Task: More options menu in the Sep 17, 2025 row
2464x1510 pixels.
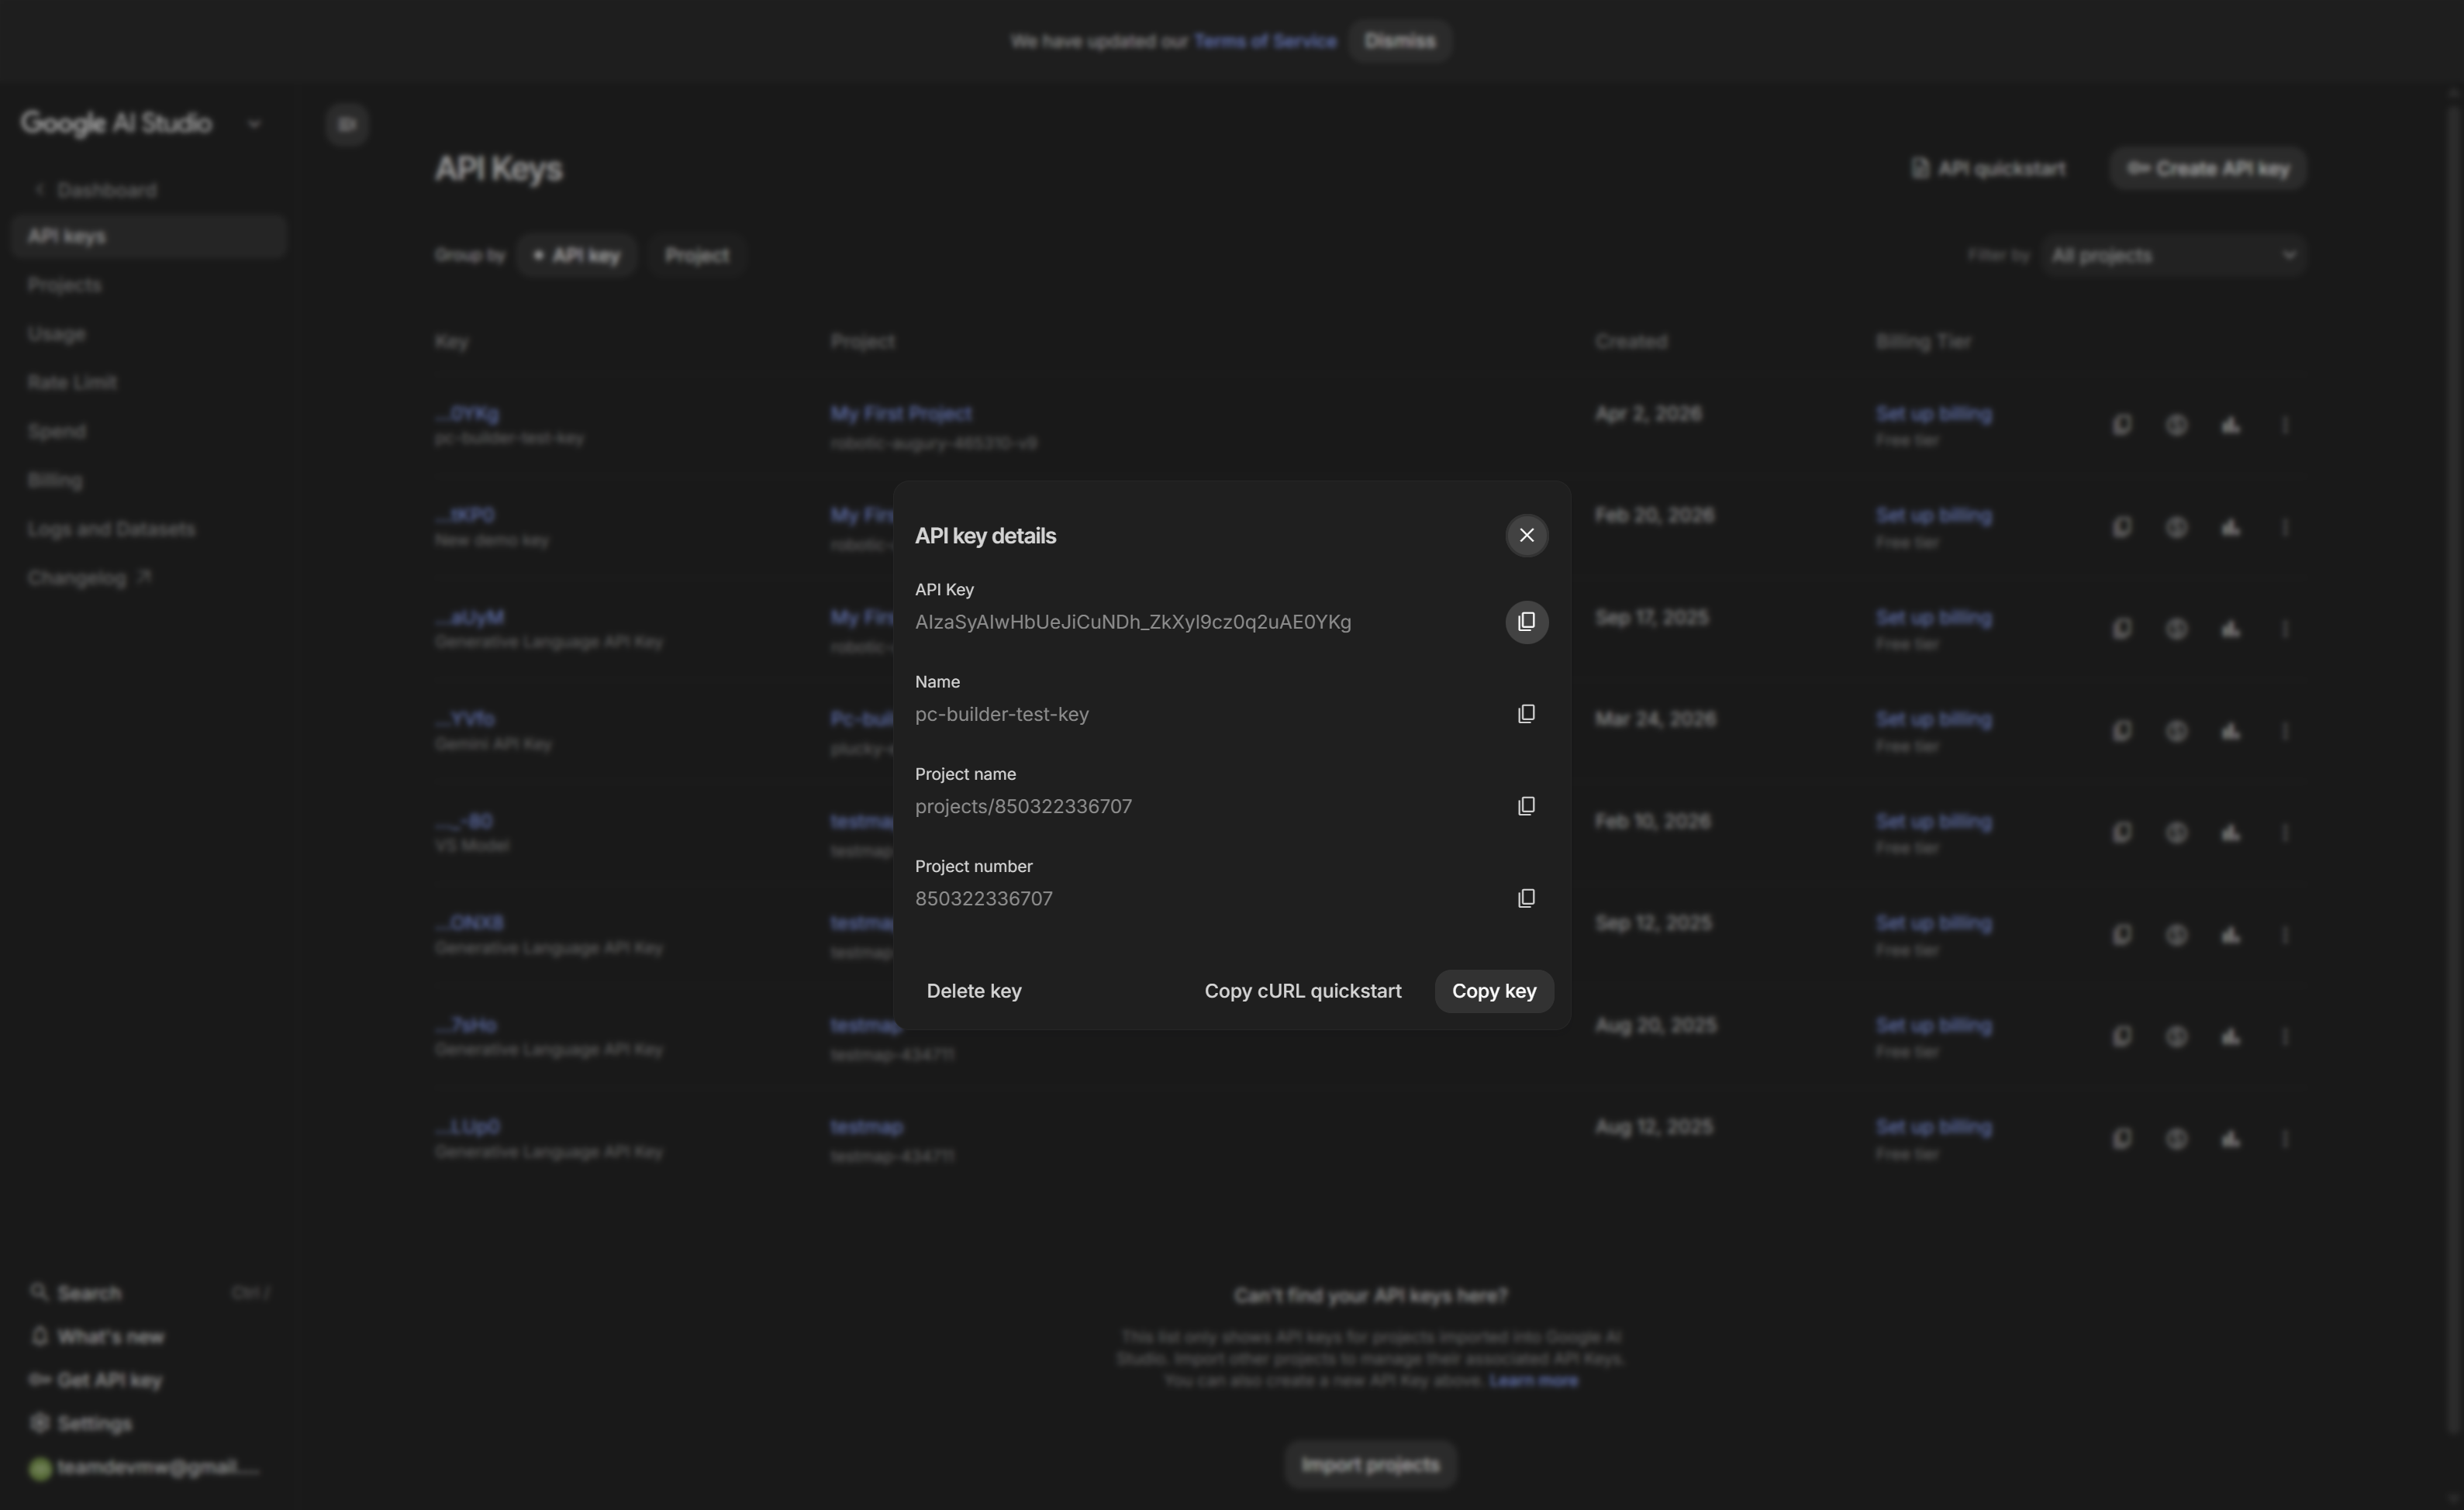Action: coord(2285,629)
